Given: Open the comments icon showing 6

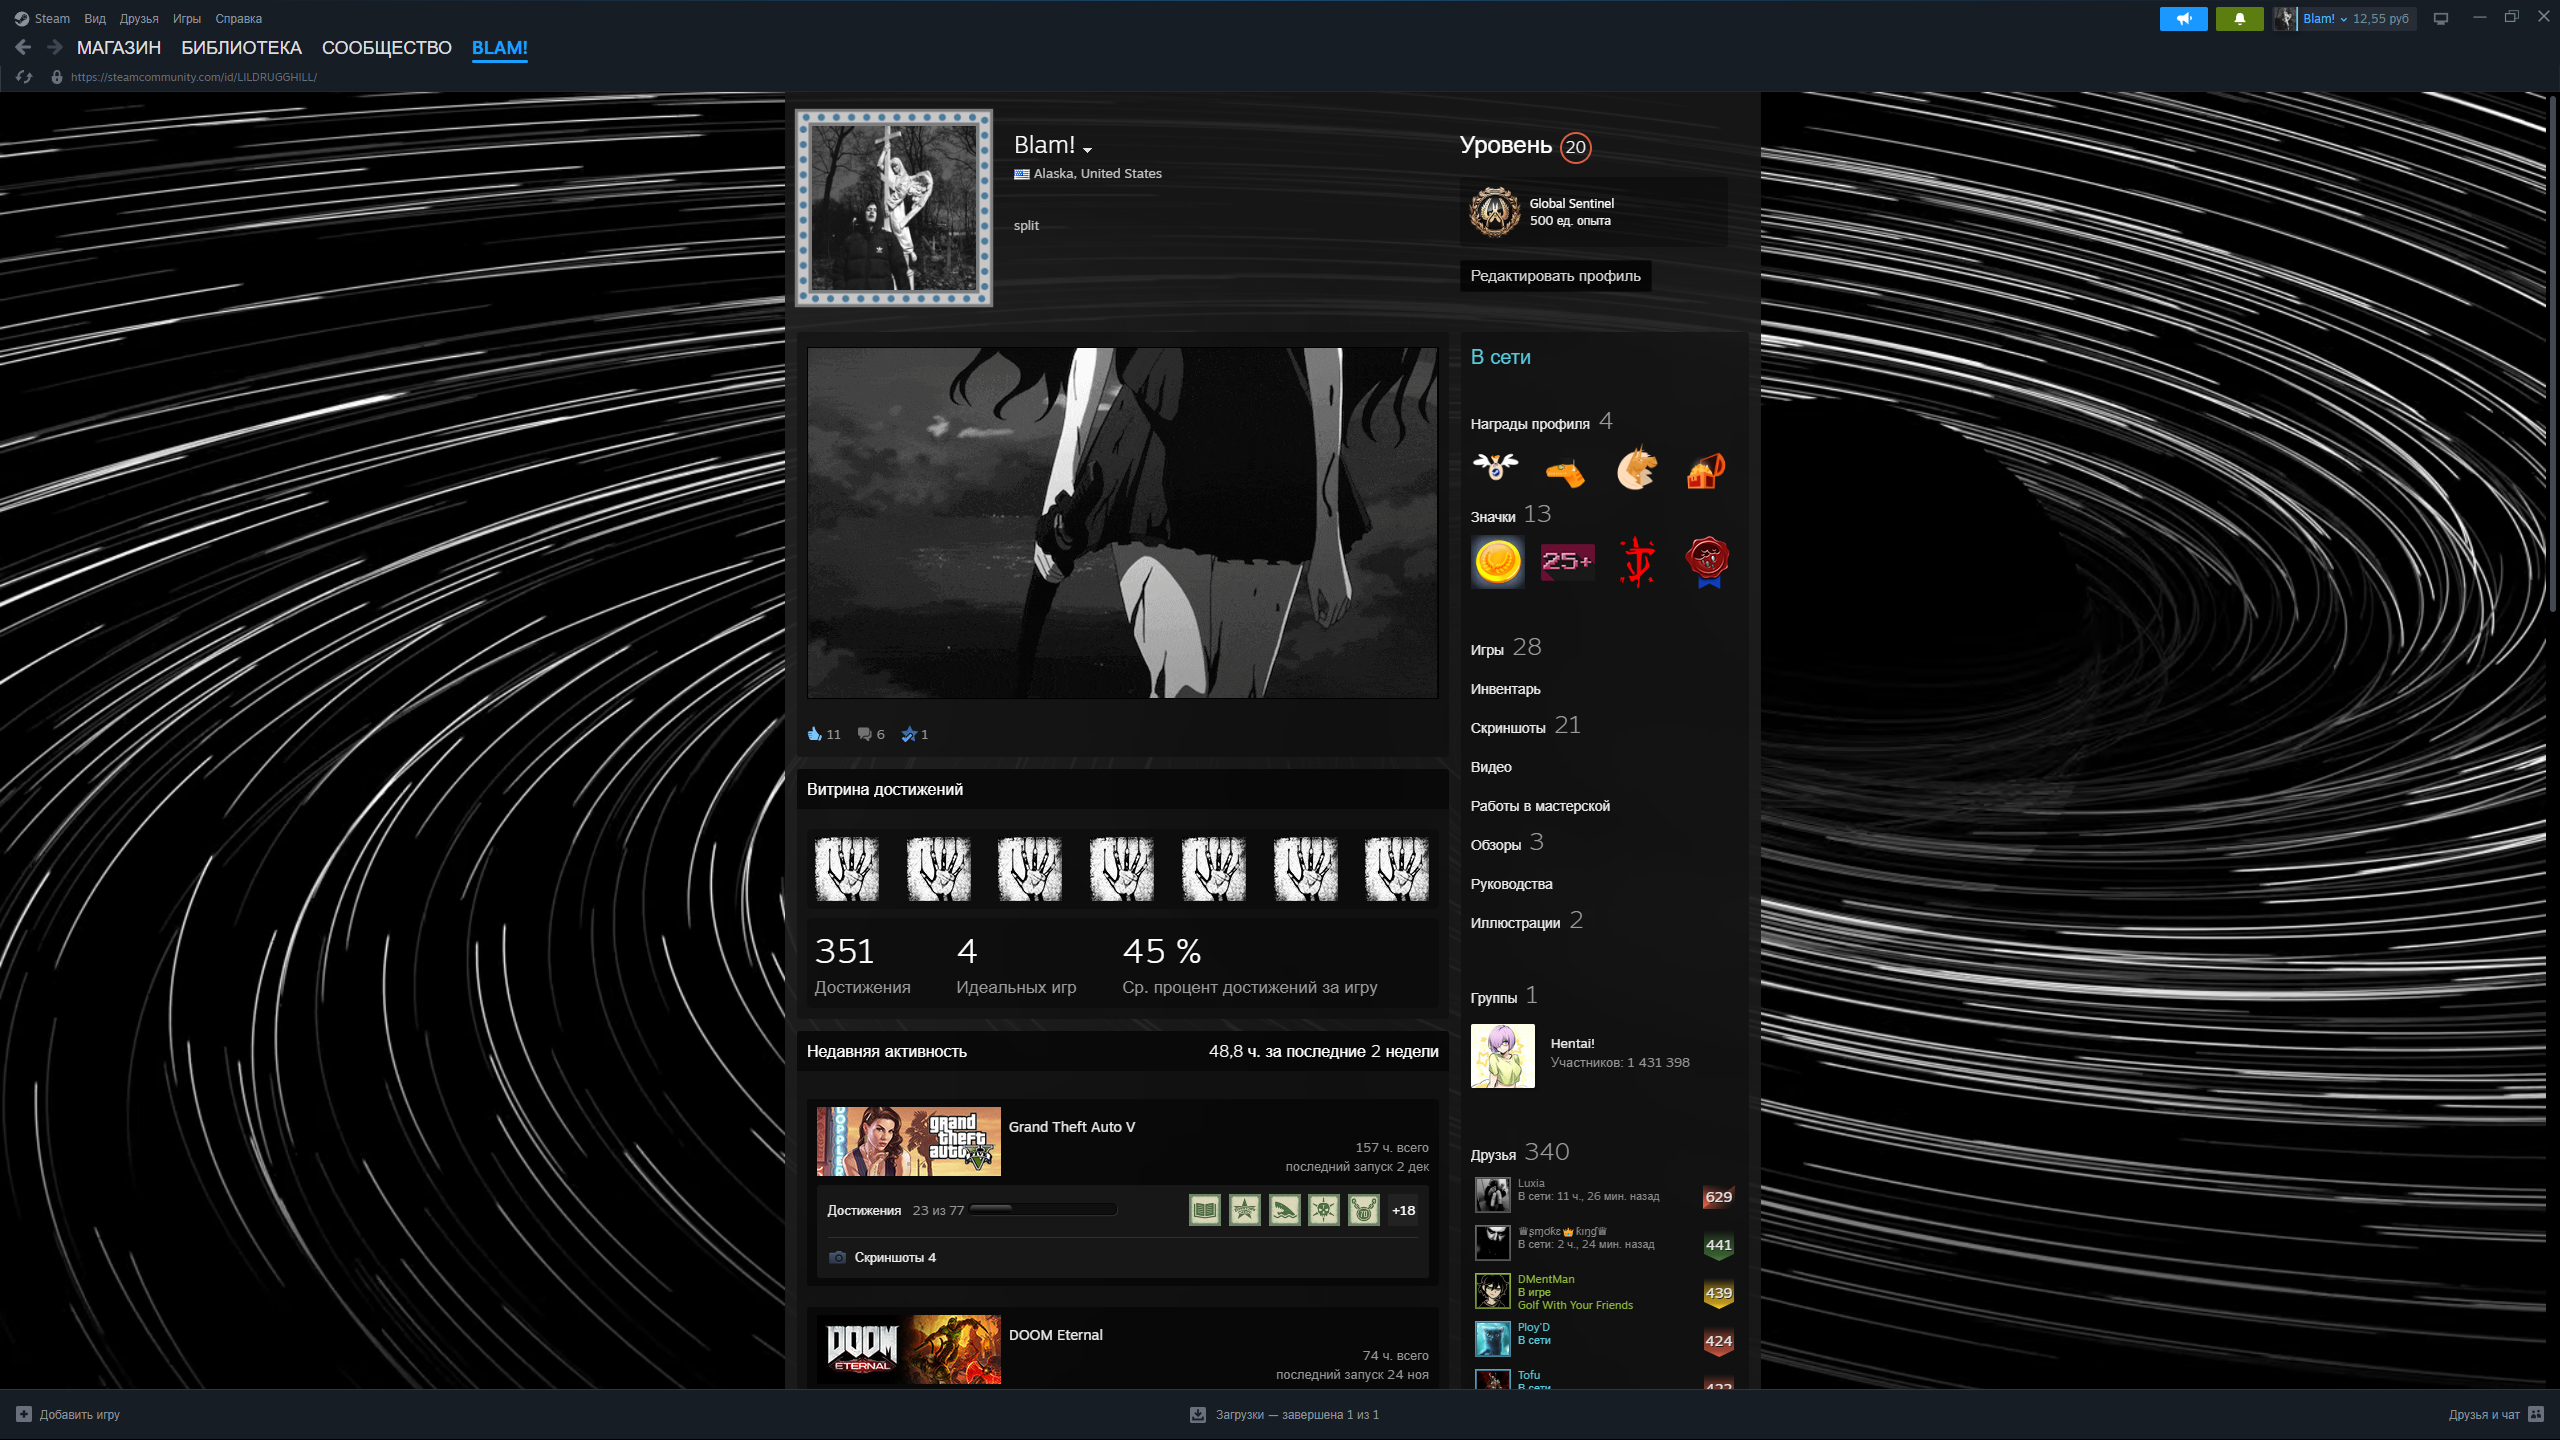Looking at the screenshot, I should [864, 734].
